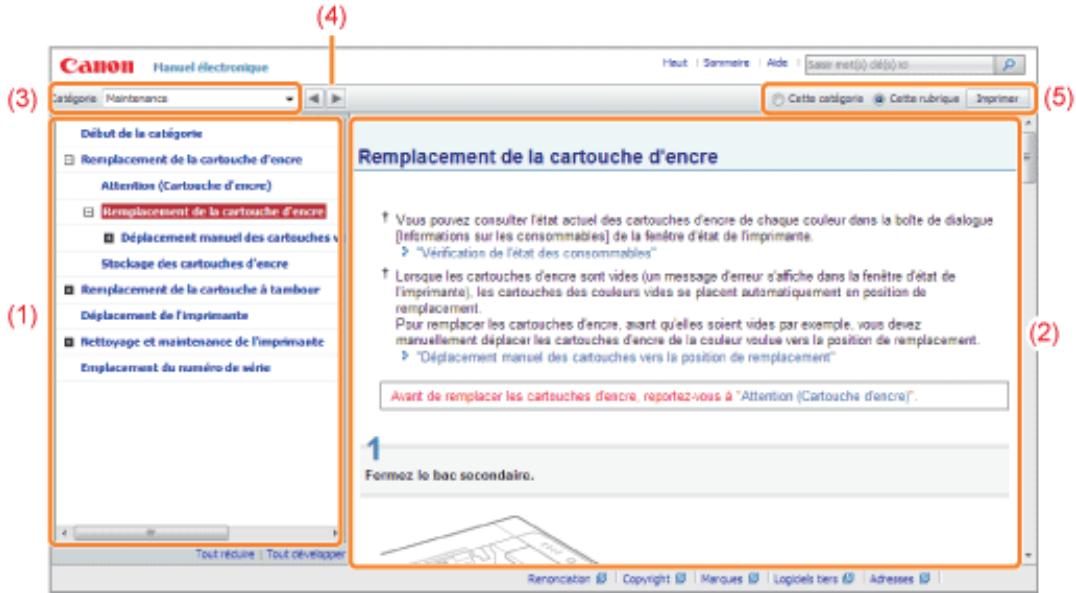Click the search magnifier icon

pos(1009,65)
